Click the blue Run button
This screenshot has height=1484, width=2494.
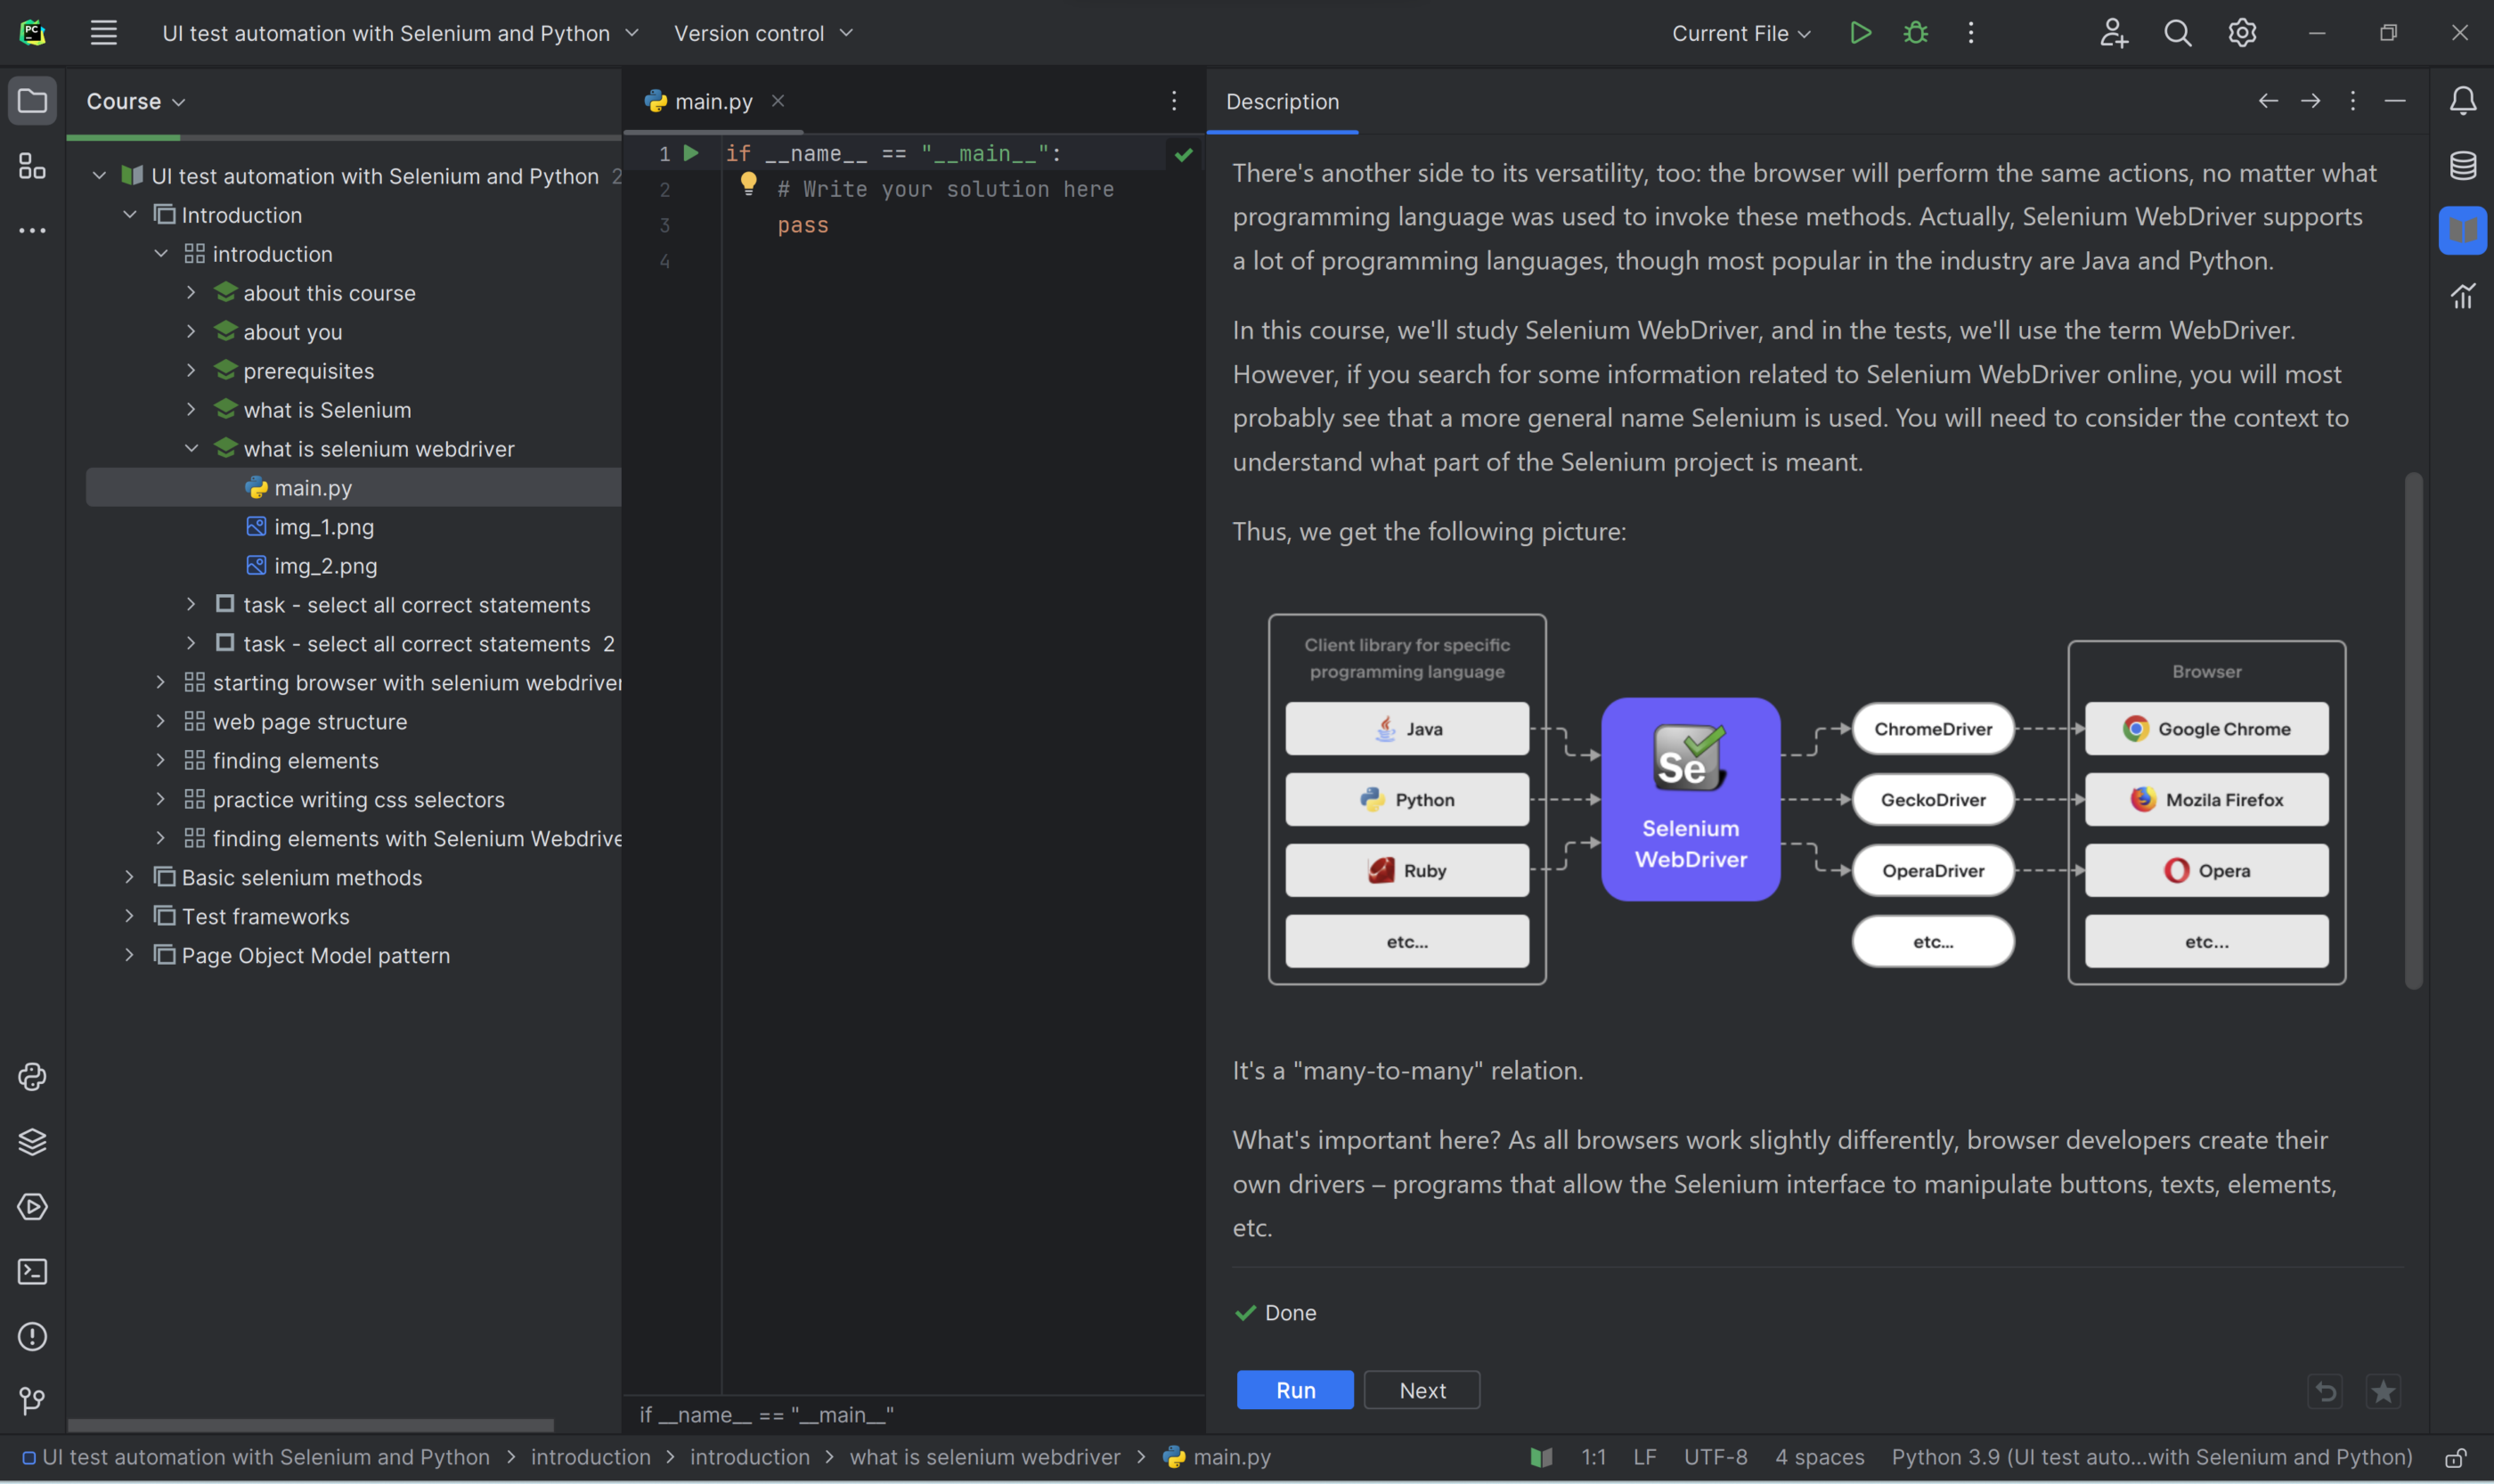click(1295, 1390)
